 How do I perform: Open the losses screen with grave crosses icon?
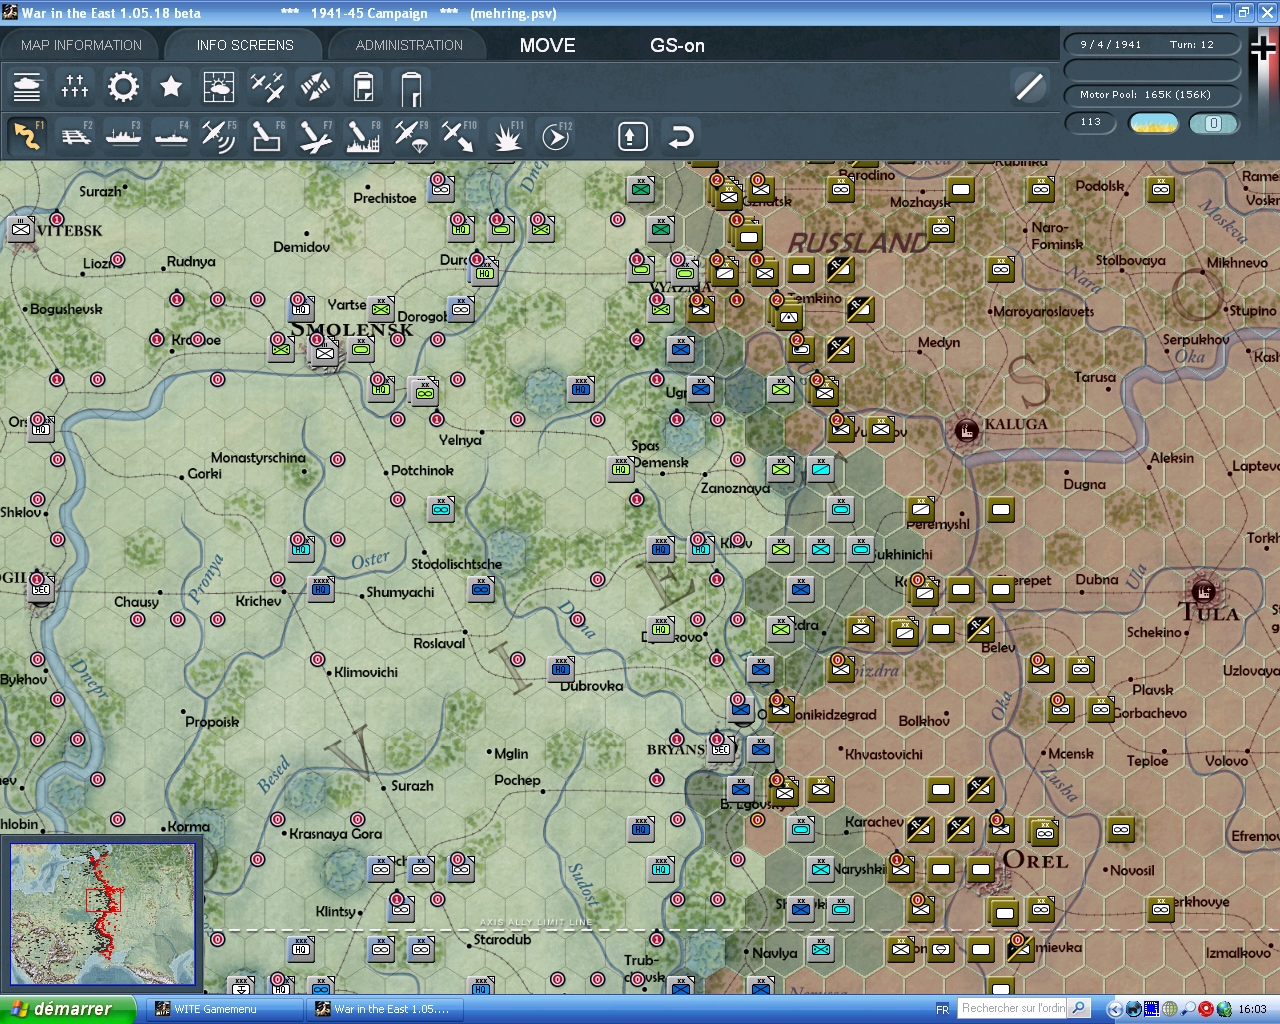(75, 87)
